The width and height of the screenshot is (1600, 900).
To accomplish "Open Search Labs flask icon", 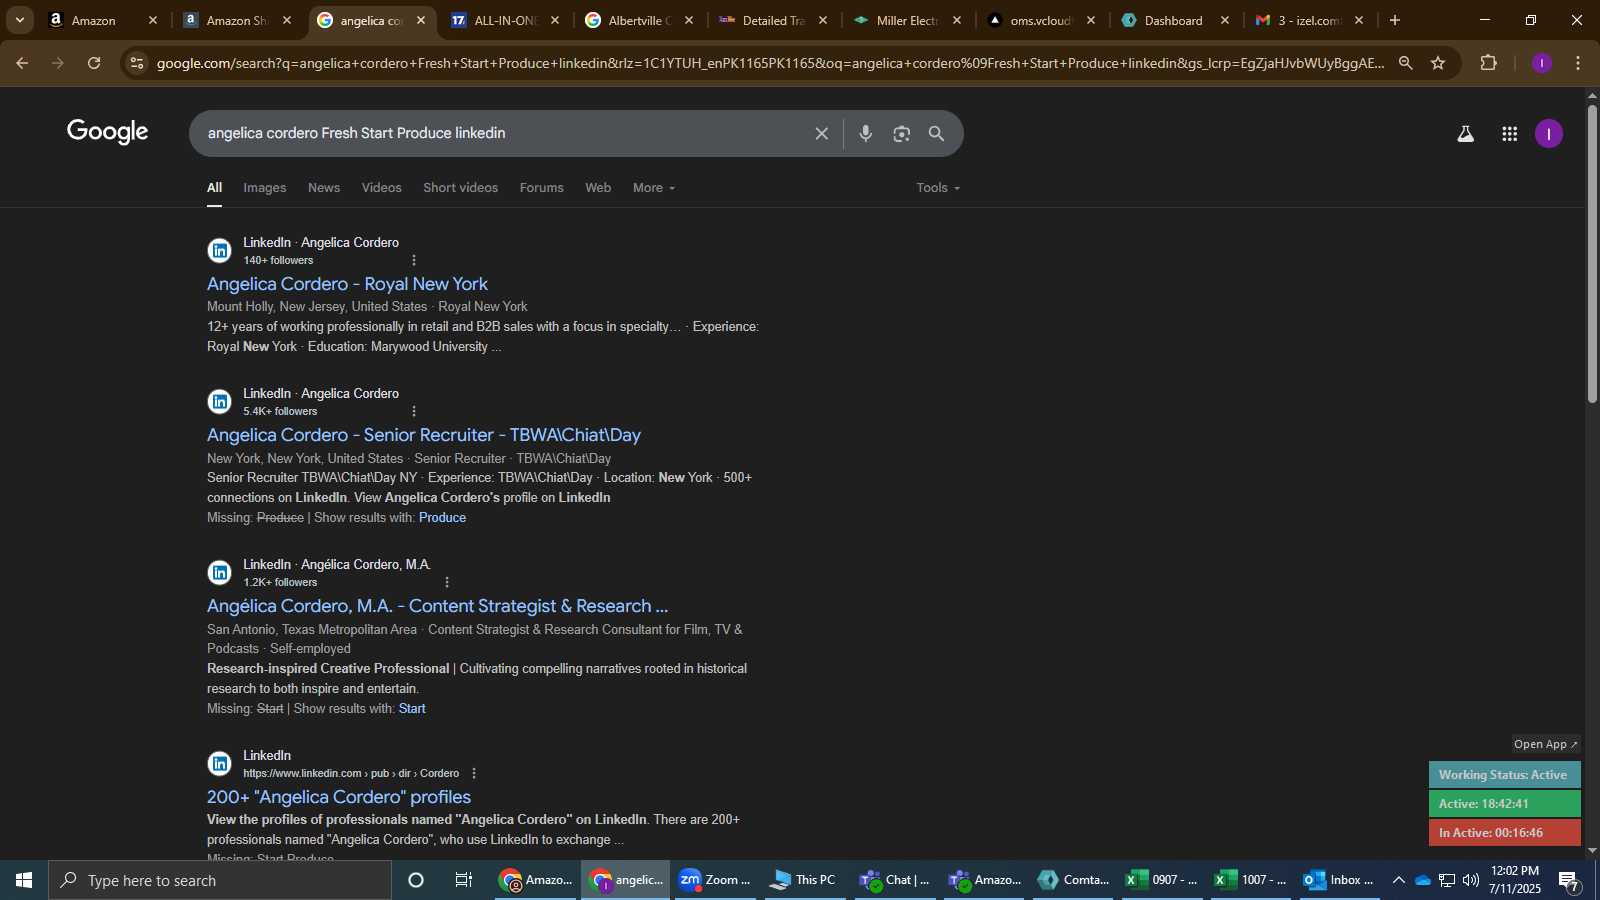I will tap(1465, 134).
